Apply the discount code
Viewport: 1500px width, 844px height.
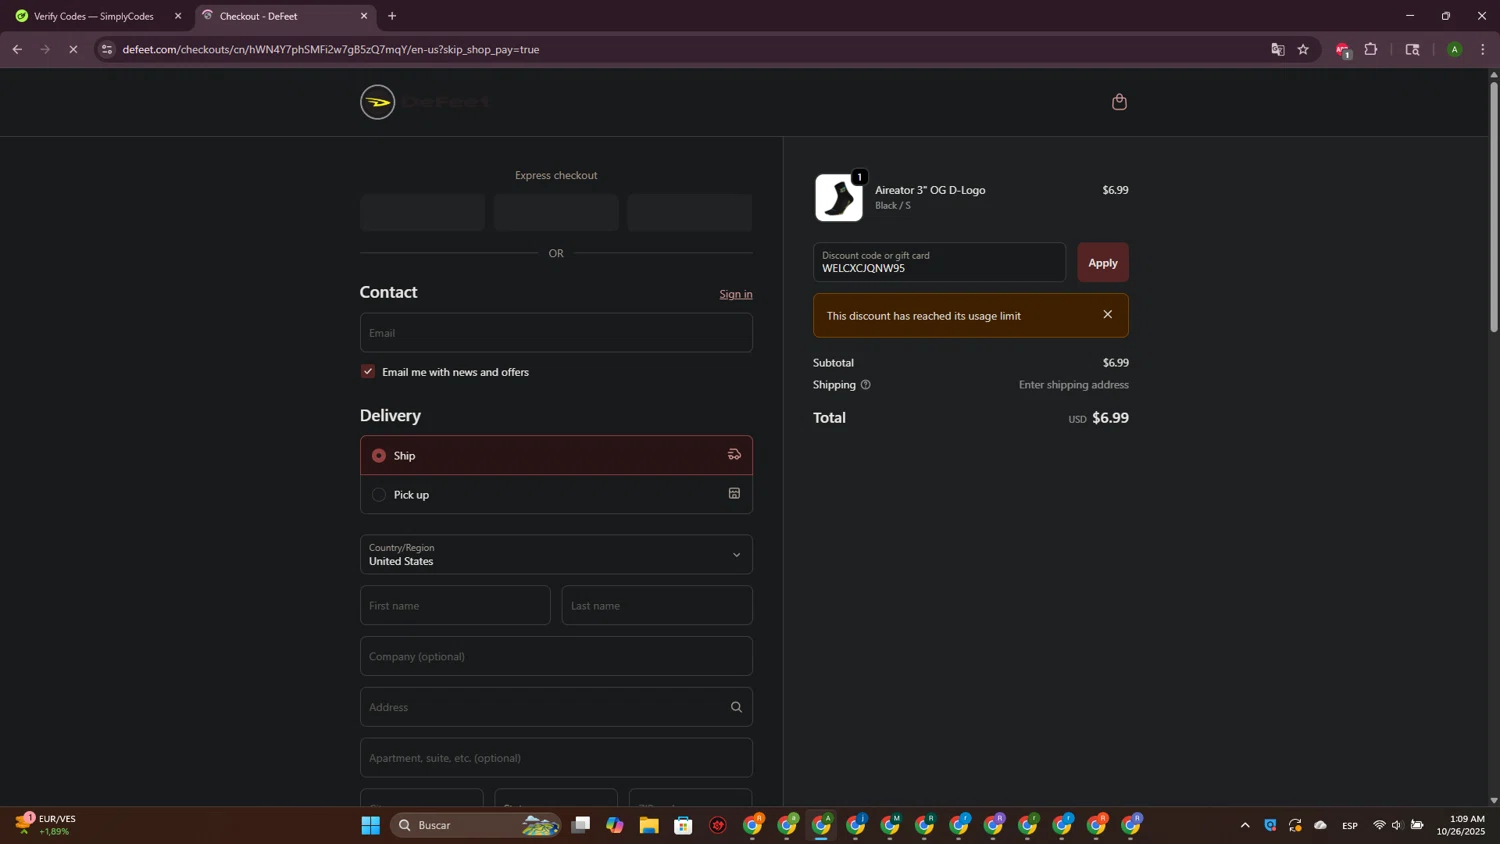click(1103, 262)
